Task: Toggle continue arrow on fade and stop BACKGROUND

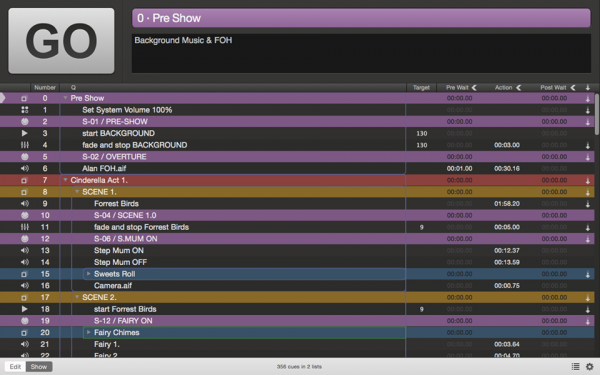Action: click(588, 145)
